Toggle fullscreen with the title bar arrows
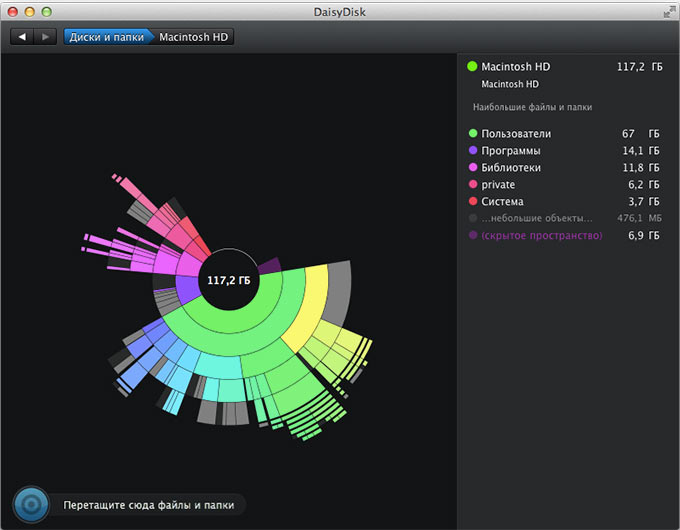 pyautogui.click(x=669, y=12)
